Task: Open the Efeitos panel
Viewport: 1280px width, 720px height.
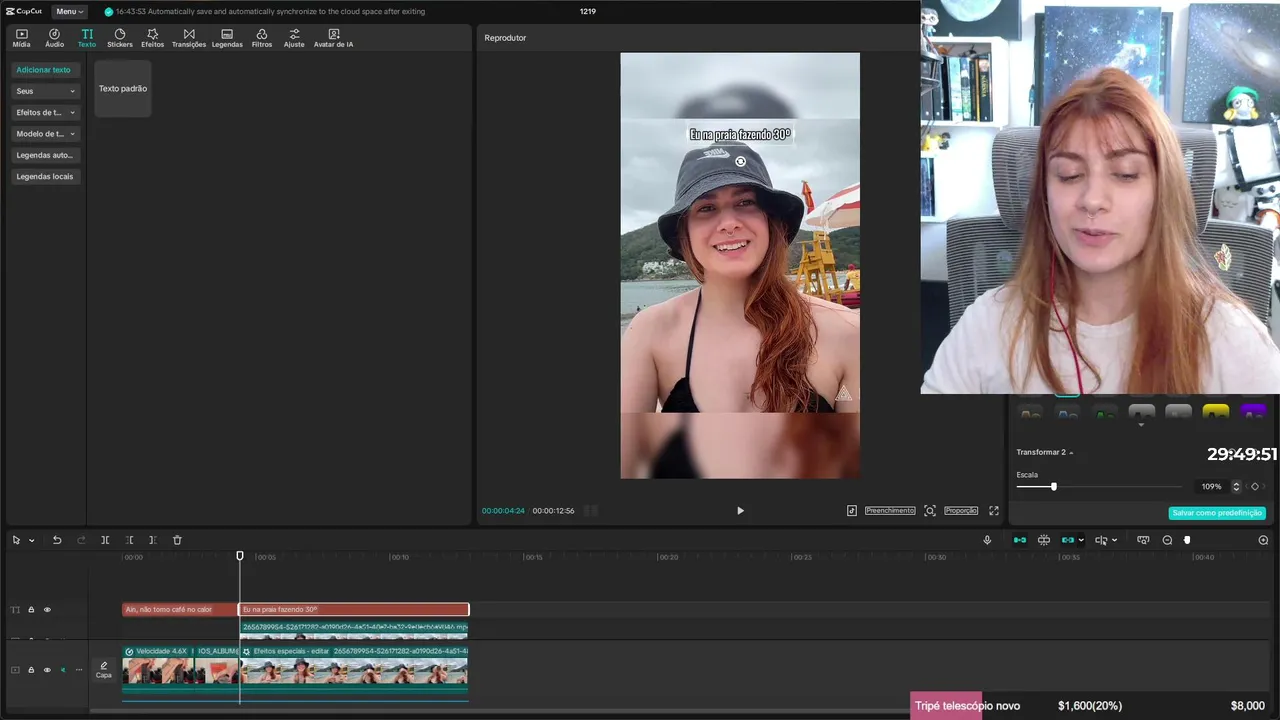Action: coord(153,38)
